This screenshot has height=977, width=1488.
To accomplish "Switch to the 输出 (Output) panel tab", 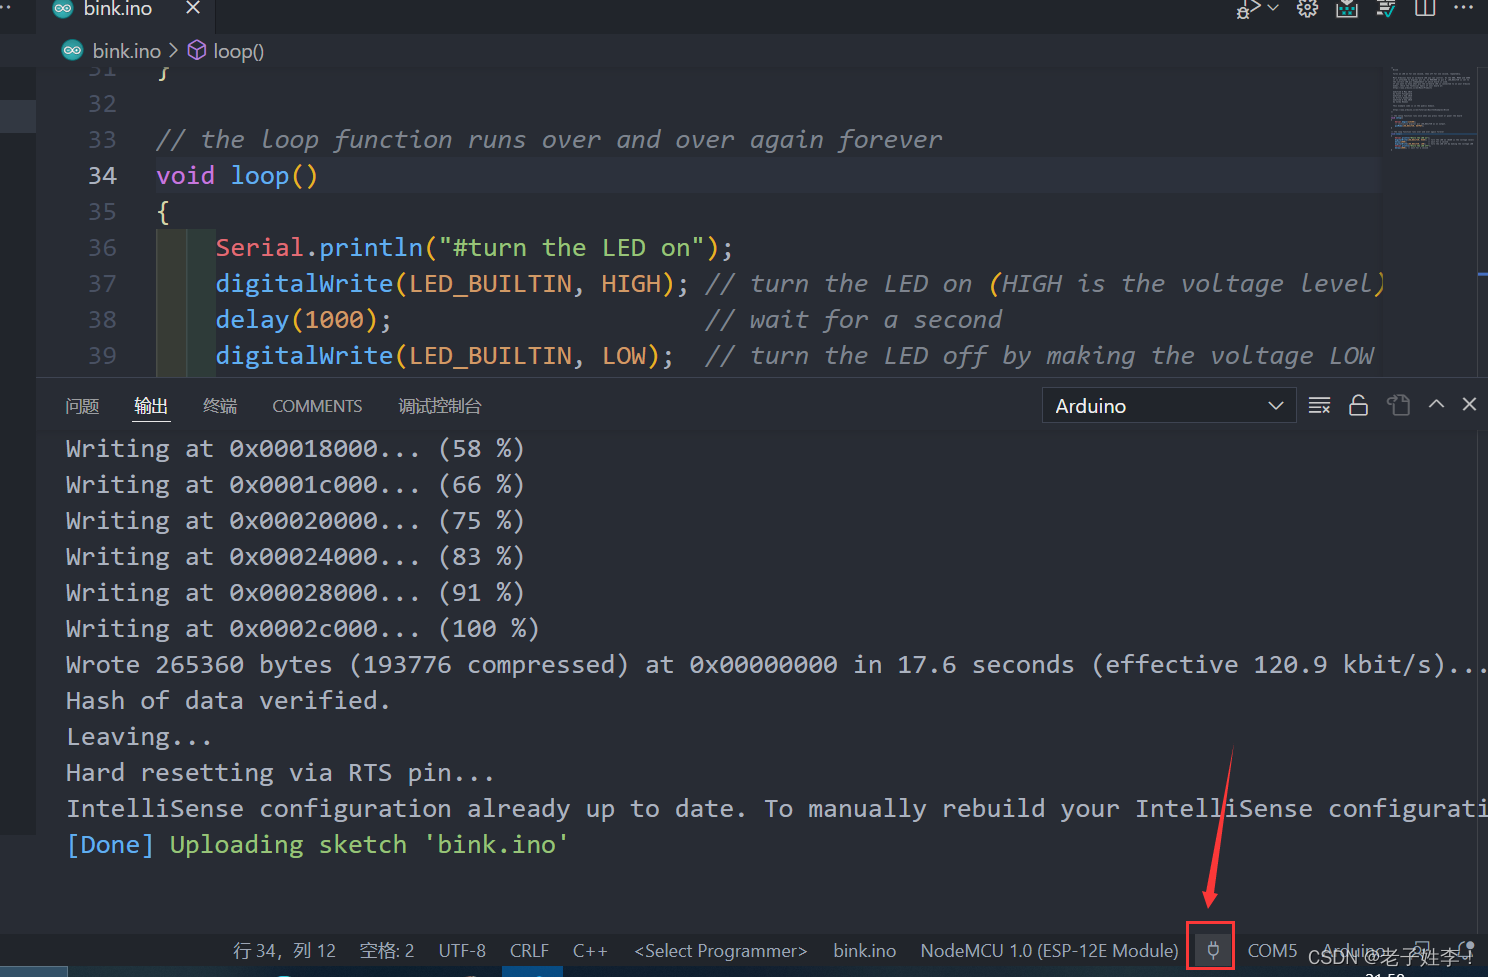I will (151, 406).
